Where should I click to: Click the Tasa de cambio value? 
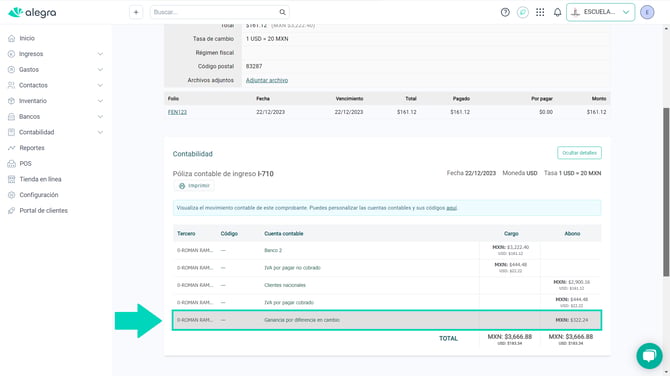pyautogui.click(x=267, y=39)
